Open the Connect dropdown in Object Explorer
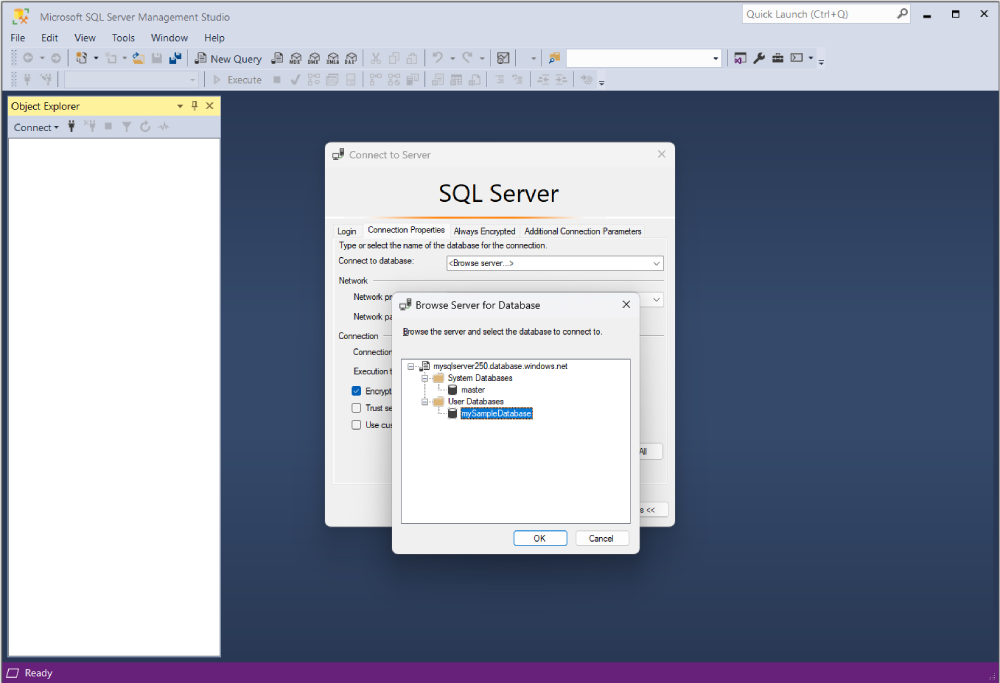 [36, 128]
